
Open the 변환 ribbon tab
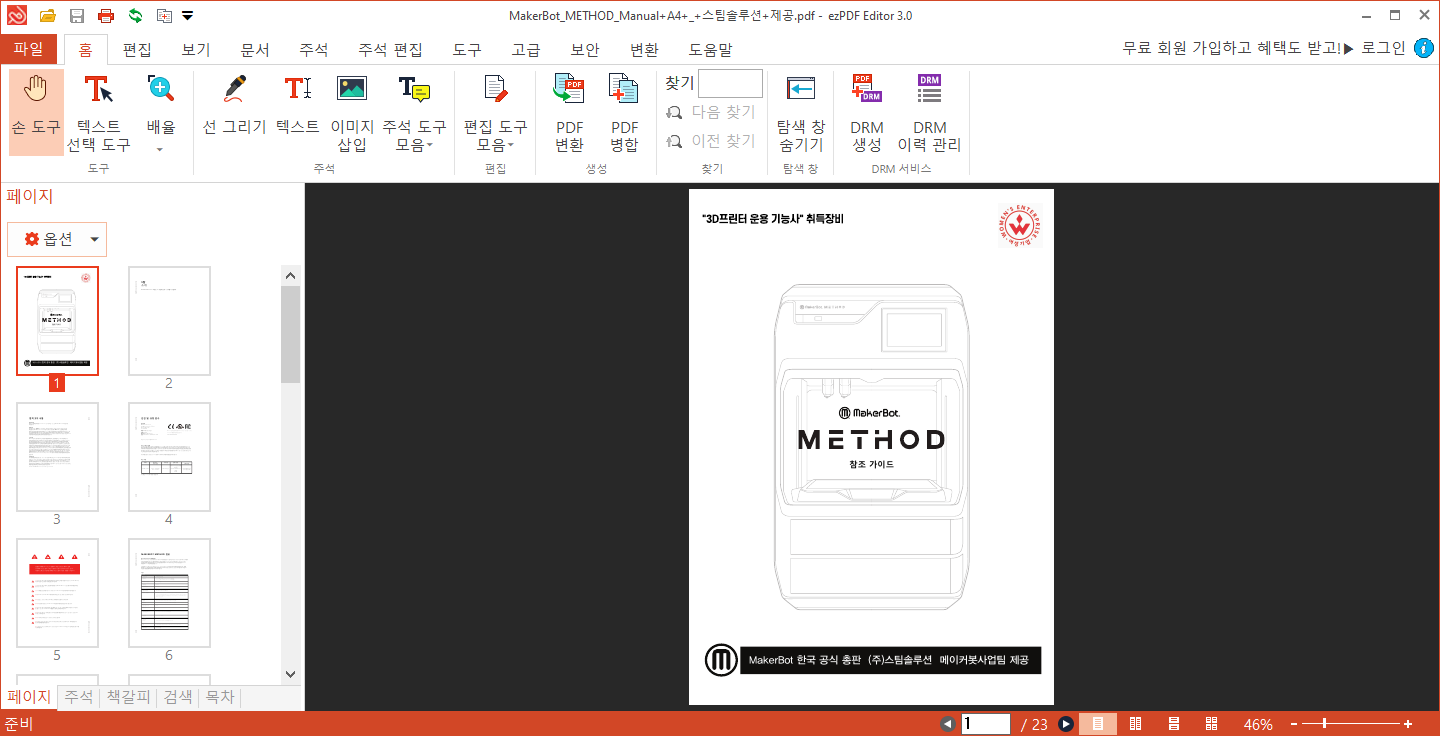click(x=644, y=49)
